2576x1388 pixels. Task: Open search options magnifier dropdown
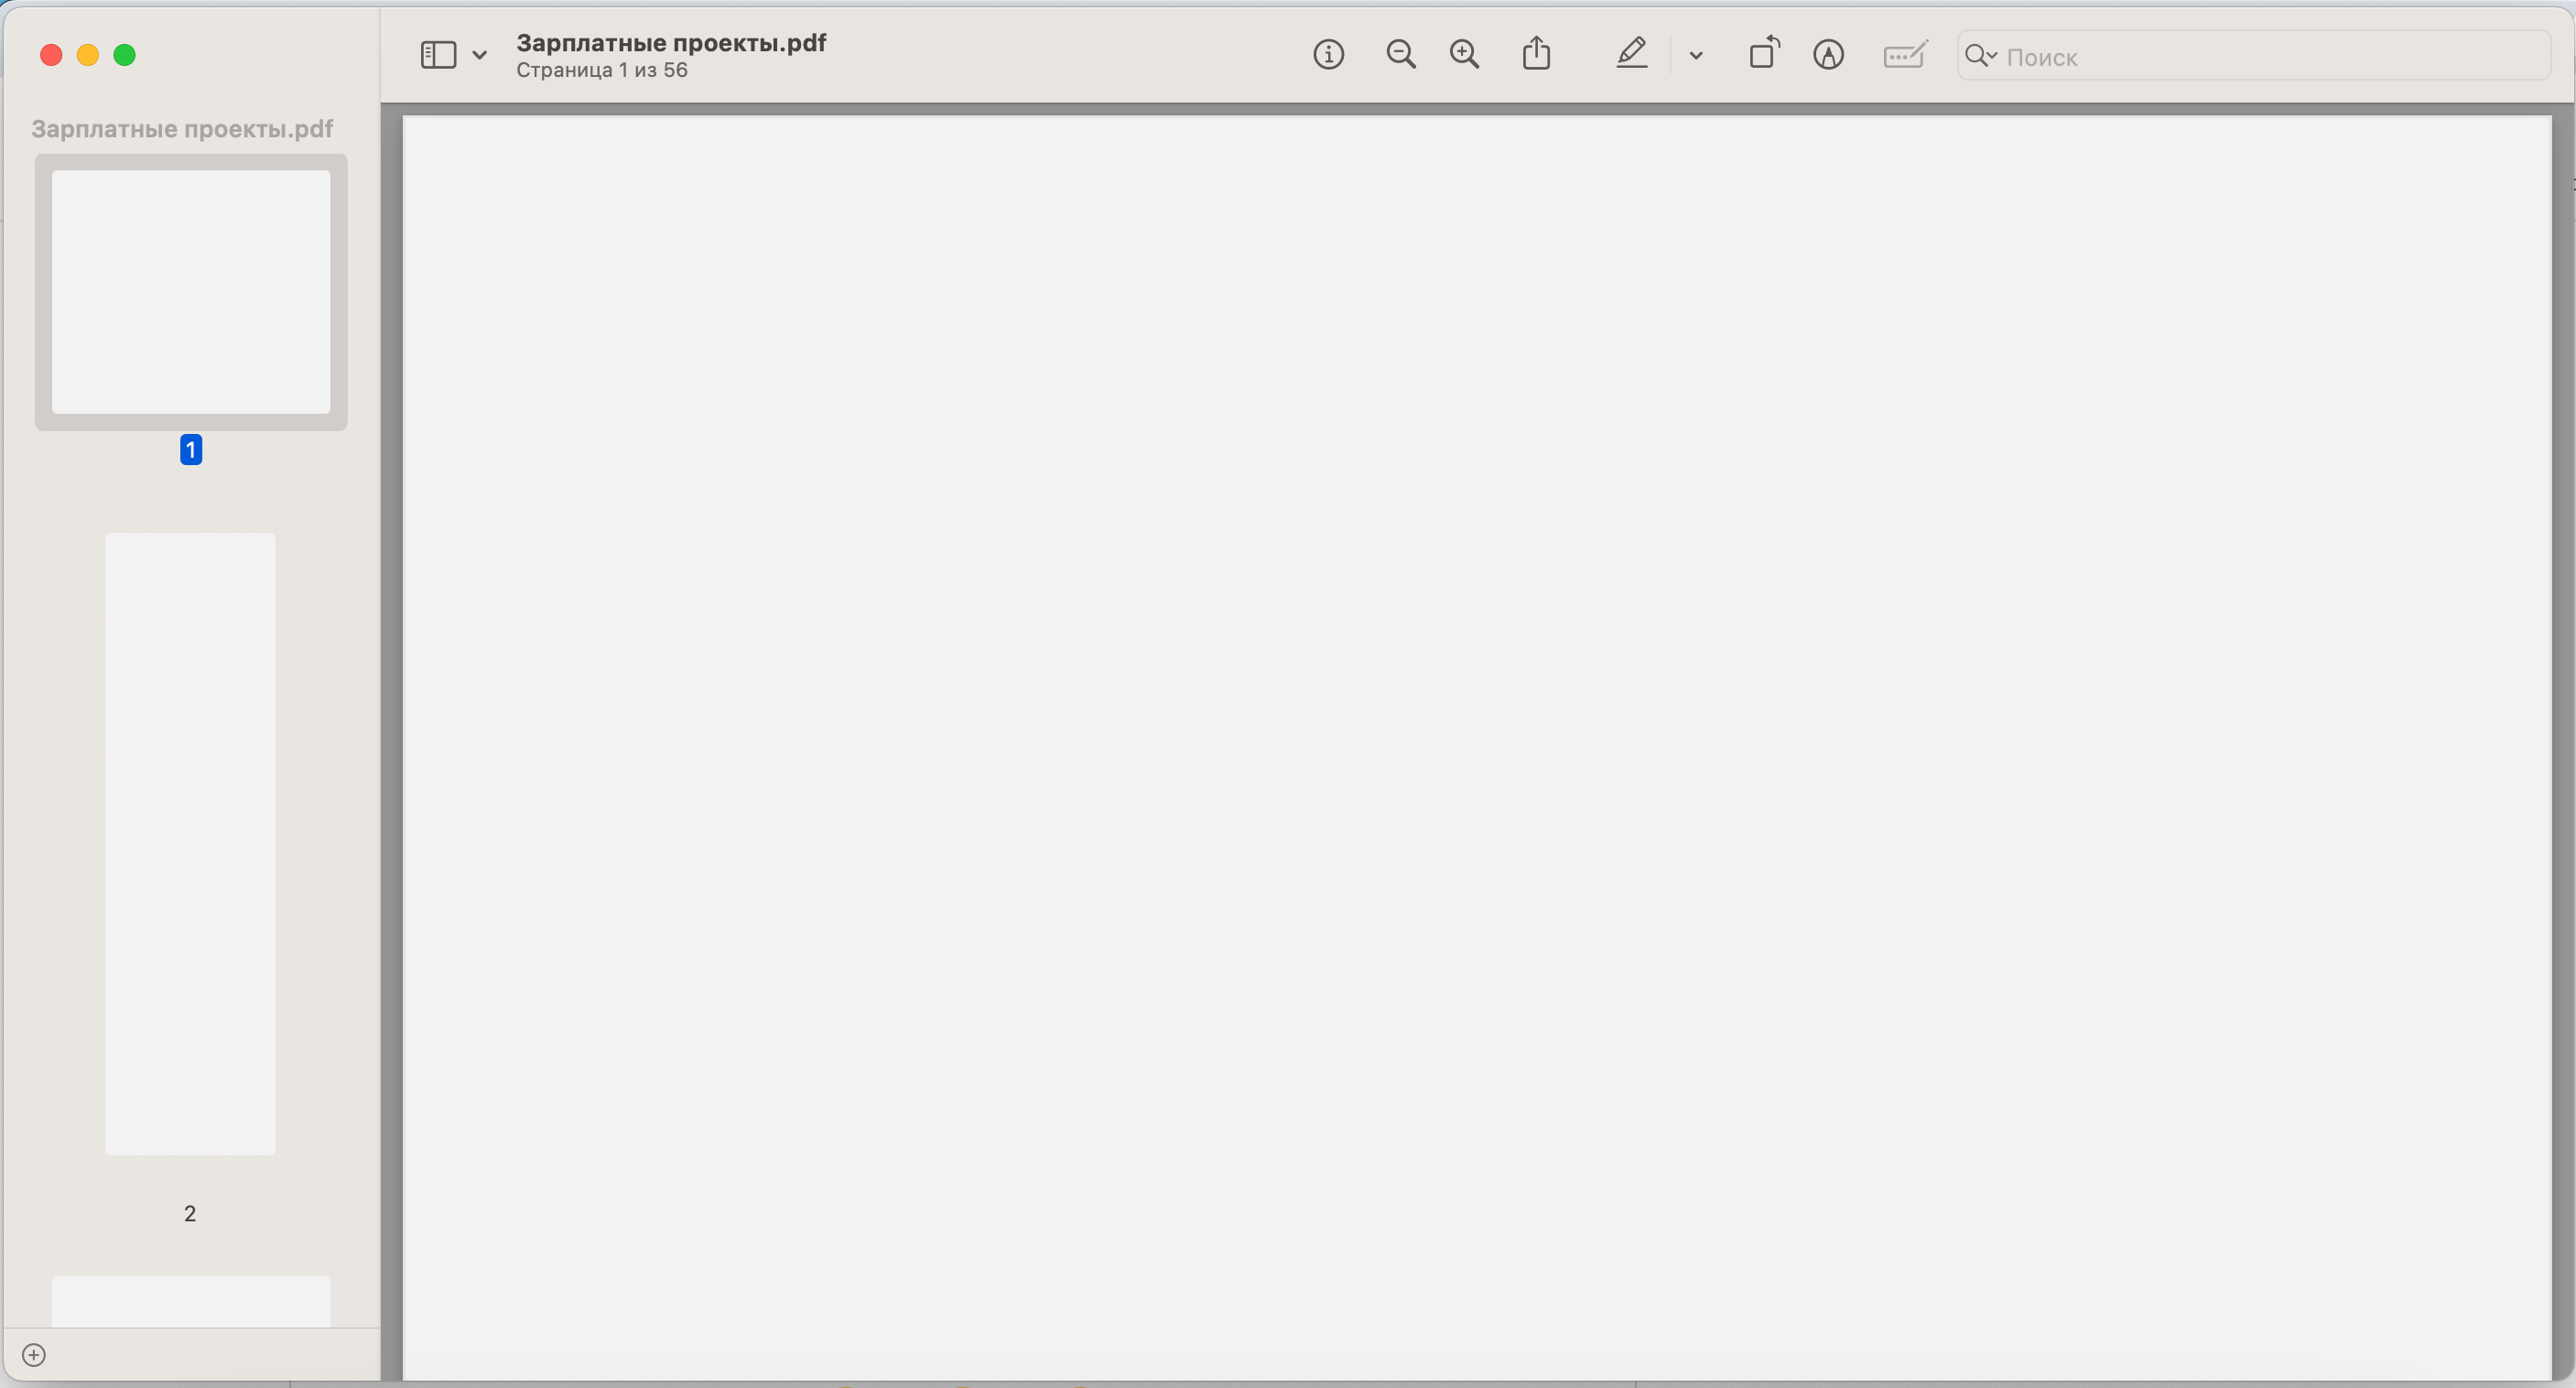coord(1980,56)
